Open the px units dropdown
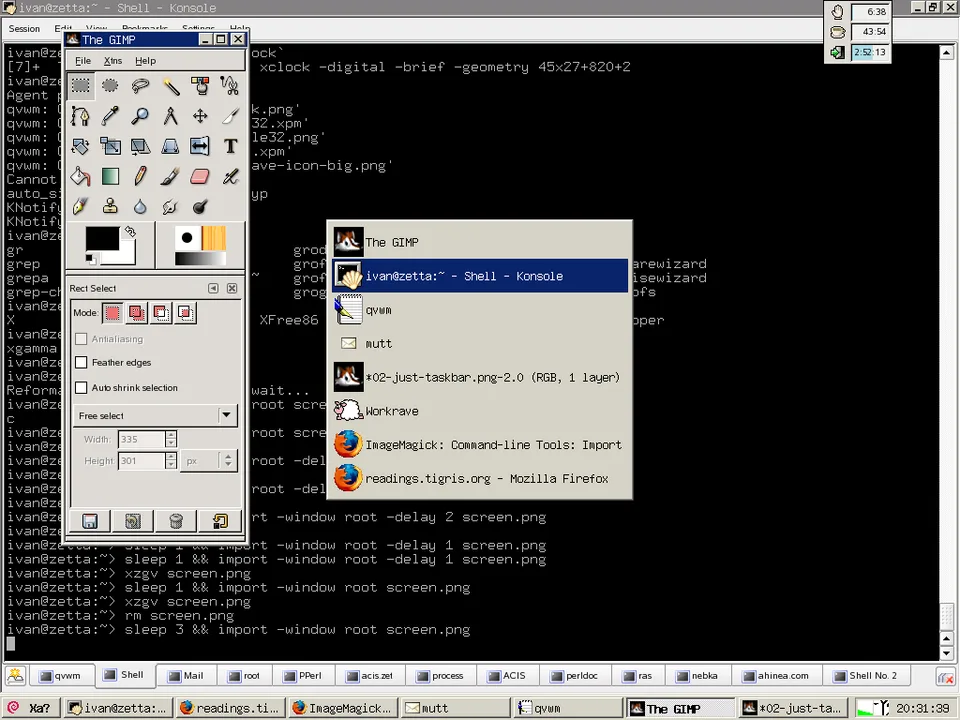 coord(208,461)
